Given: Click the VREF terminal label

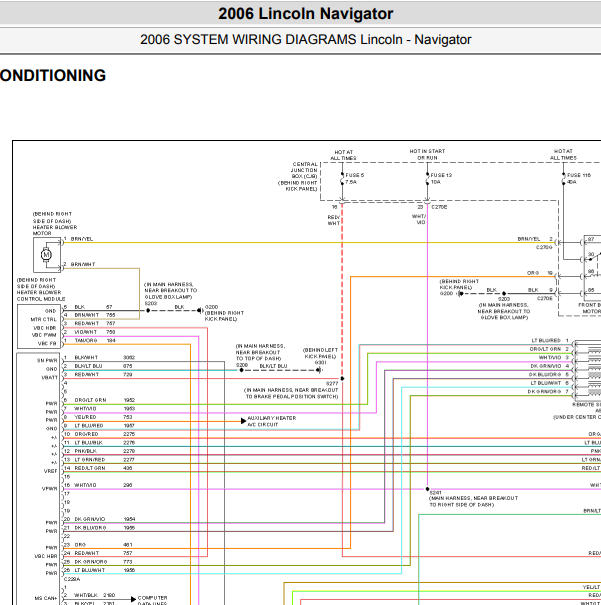Looking at the screenshot, I should [50, 471].
